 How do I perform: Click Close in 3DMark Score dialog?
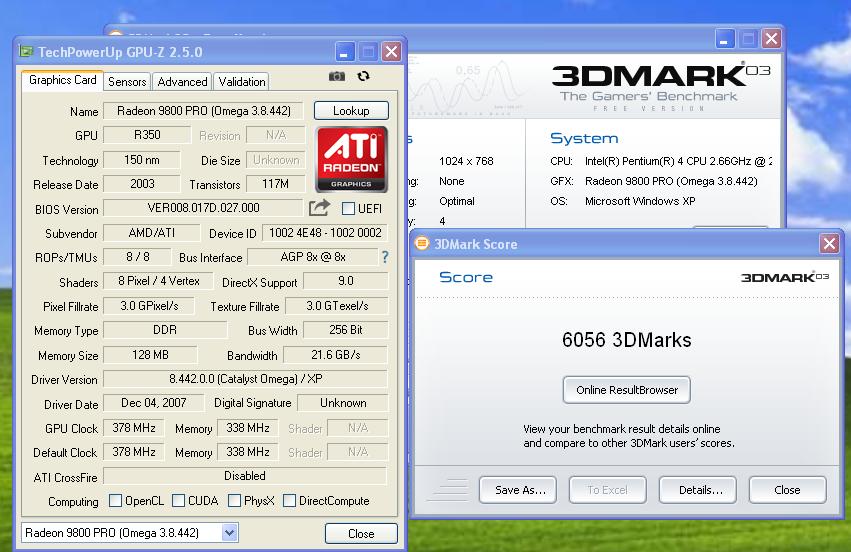(788, 490)
